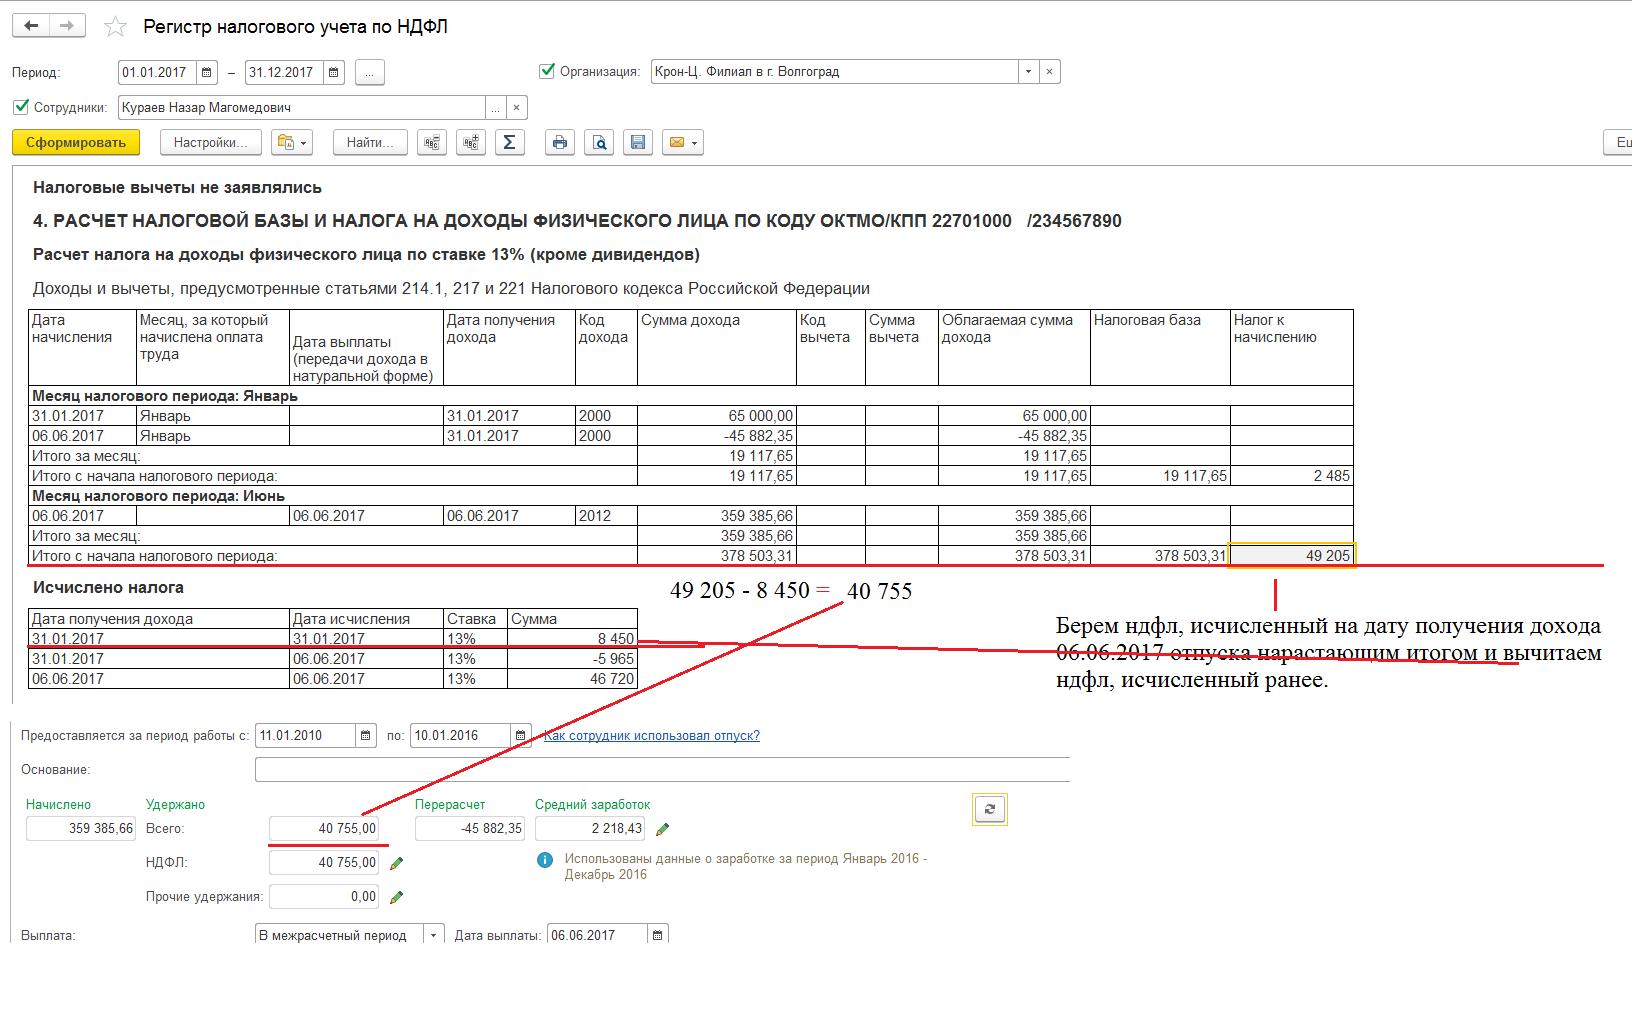The width and height of the screenshot is (1632, 1031).
Task: Click the Начислено field 359 385,66
Action: pos(81,829)
